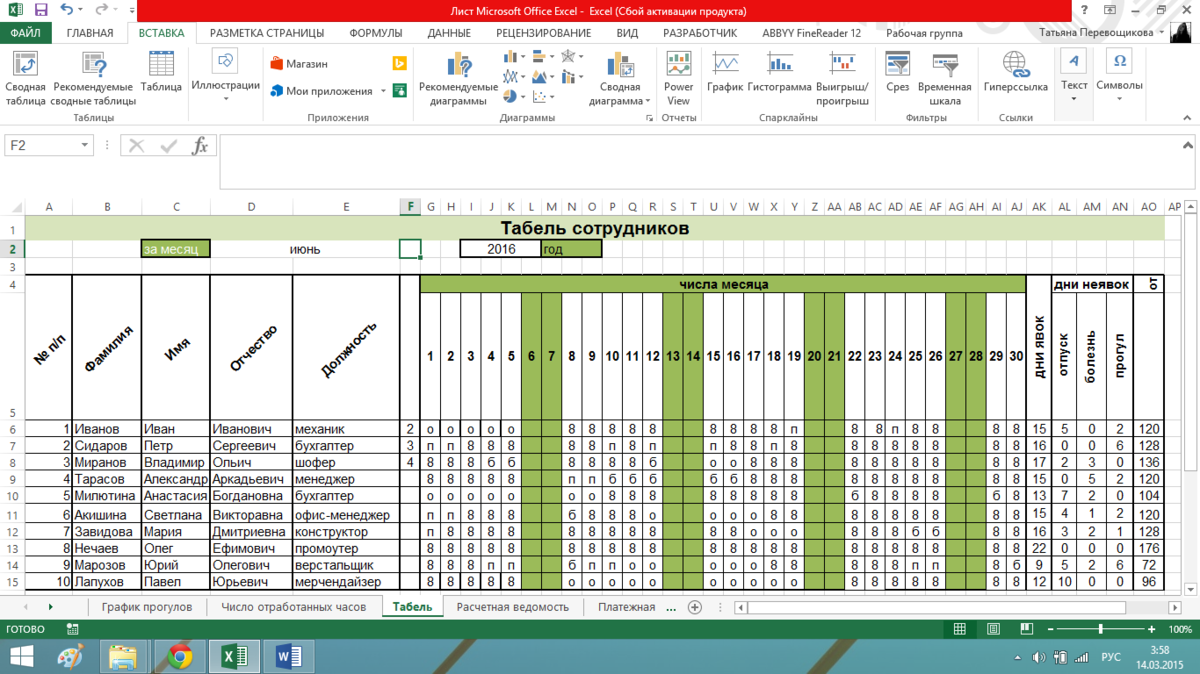Click the Временная шкала (Timeline) icon

pos(945,78)
